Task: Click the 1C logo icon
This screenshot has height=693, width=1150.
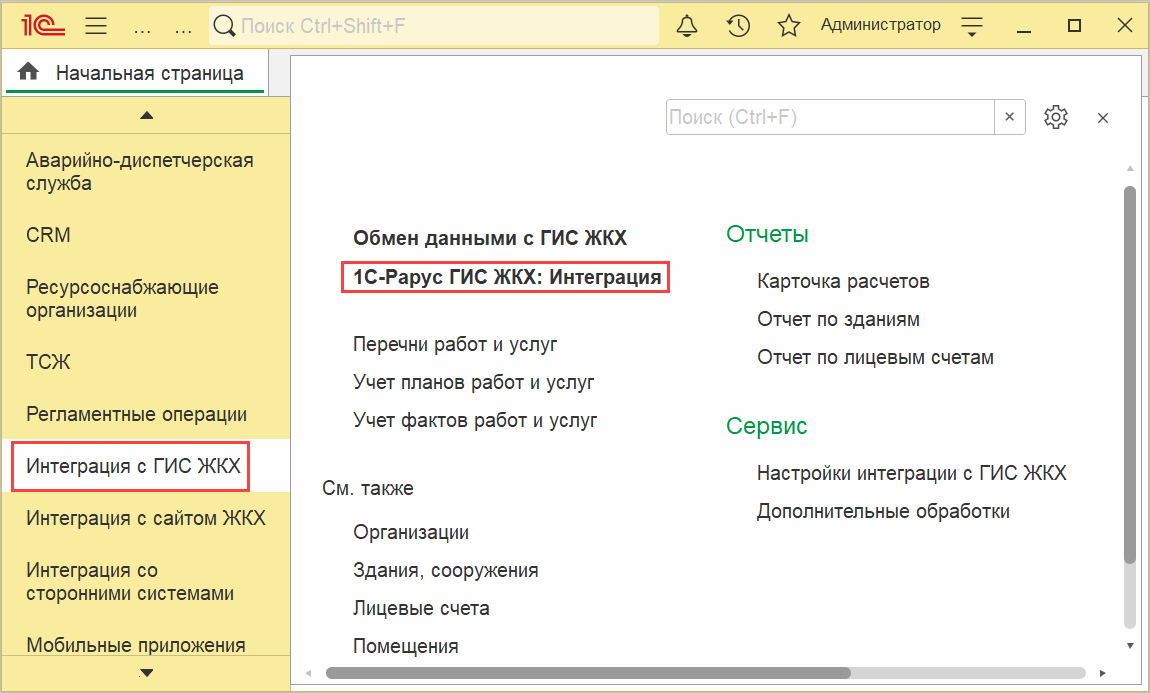Action: pyautogui.click(x=43, y=26)
